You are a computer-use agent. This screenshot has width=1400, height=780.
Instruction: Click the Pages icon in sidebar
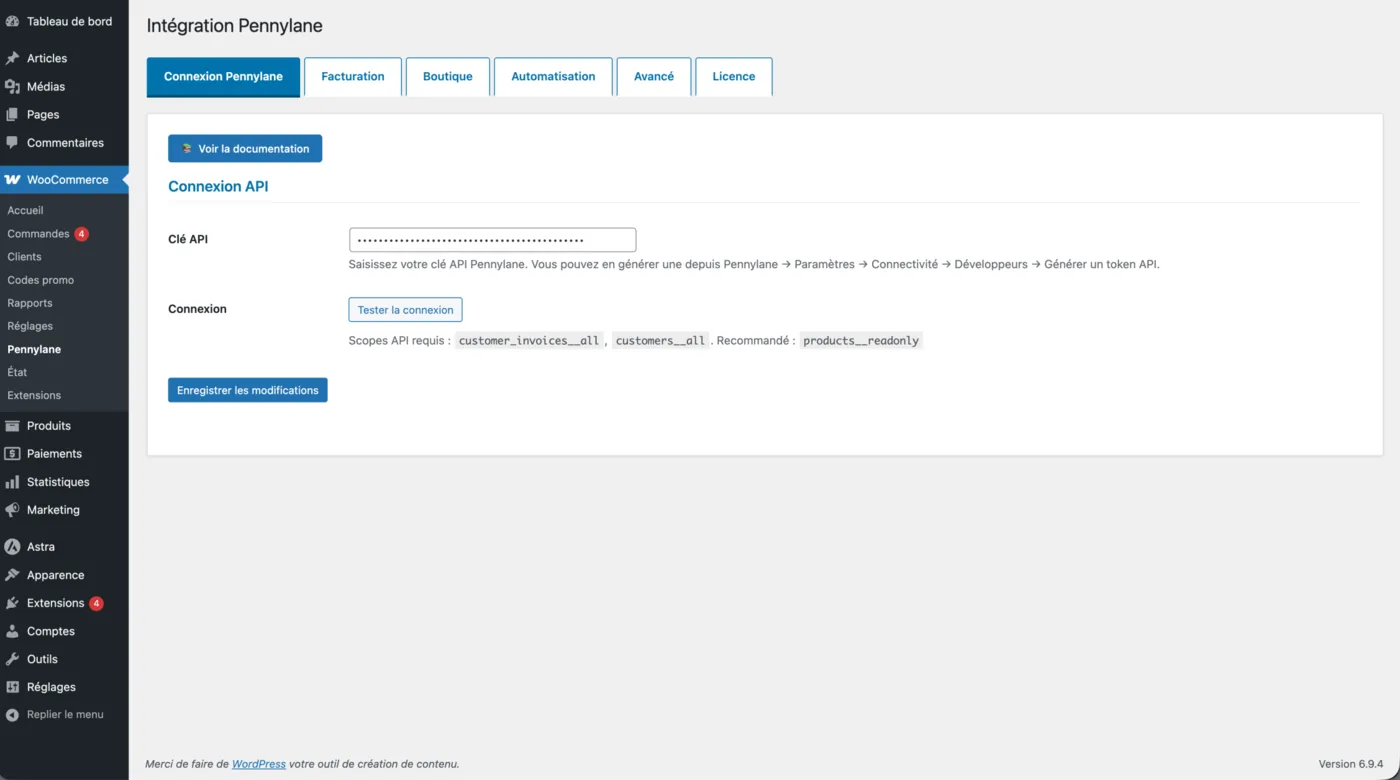click(x=12, y=114)
